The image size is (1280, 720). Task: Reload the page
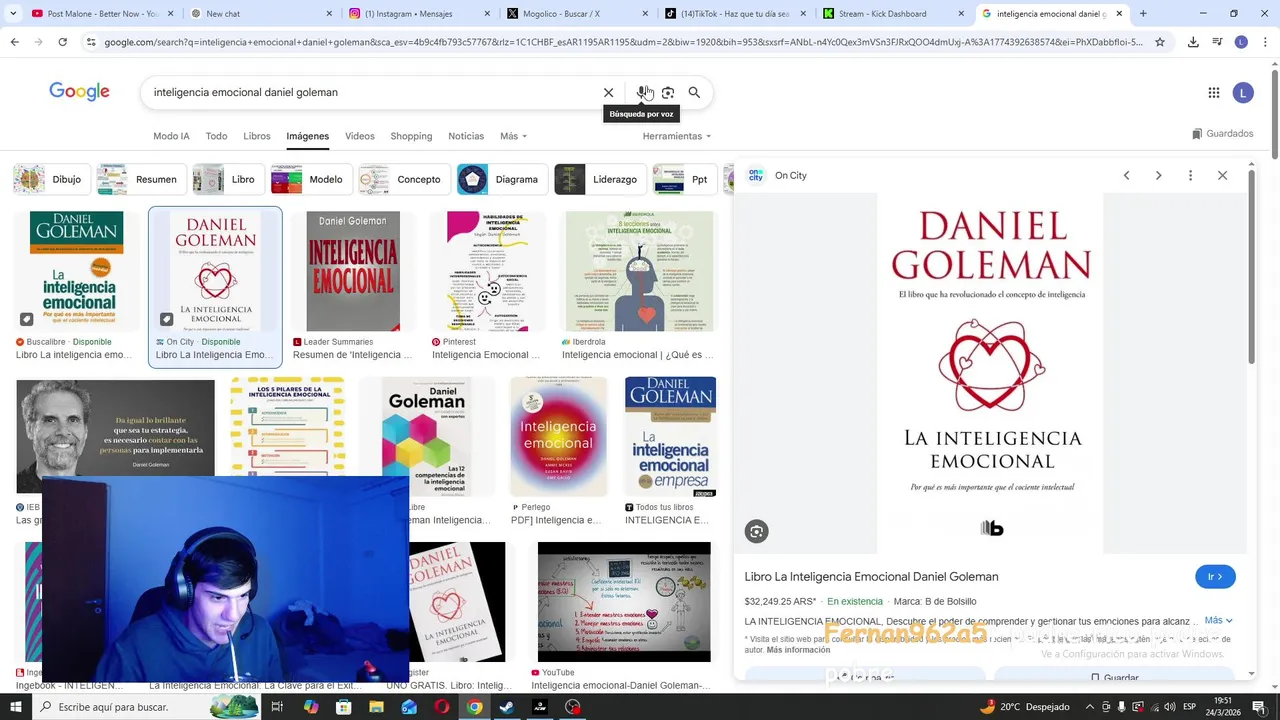62,42
